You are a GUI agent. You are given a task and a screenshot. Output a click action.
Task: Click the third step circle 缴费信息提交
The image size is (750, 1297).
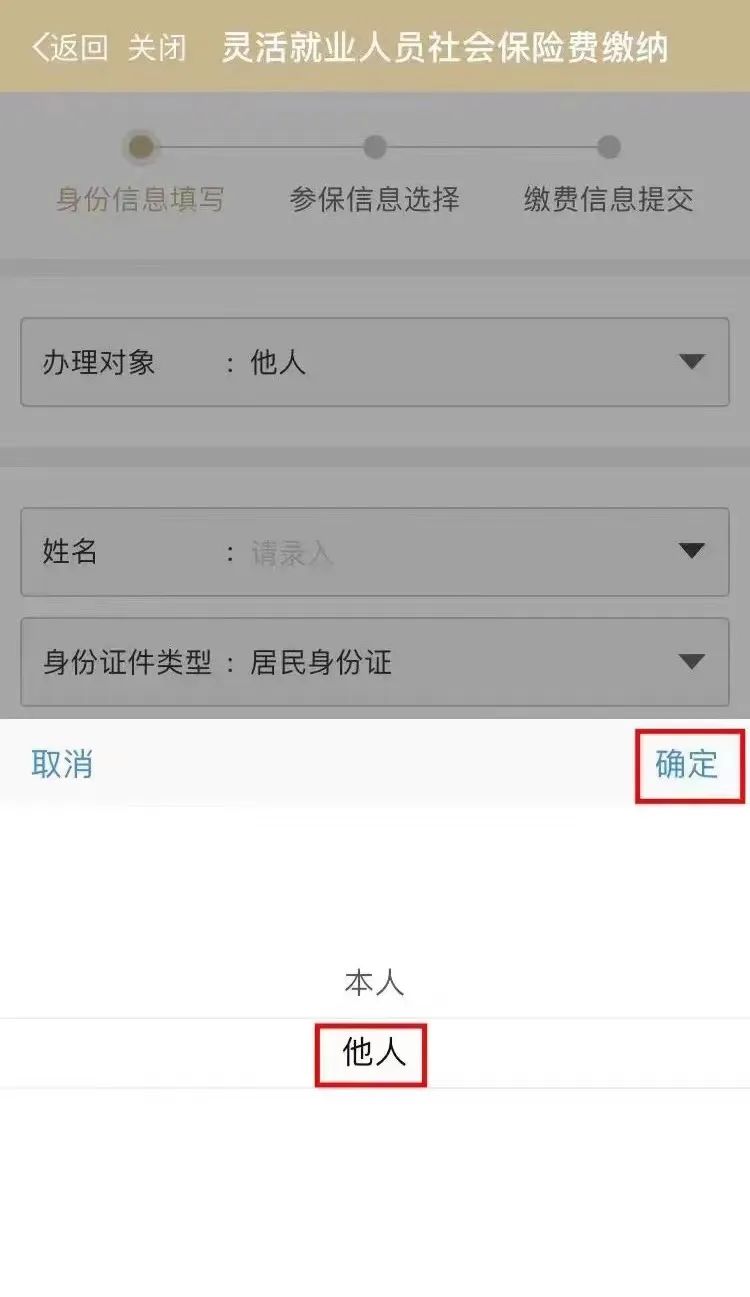[x=609, y=148]
